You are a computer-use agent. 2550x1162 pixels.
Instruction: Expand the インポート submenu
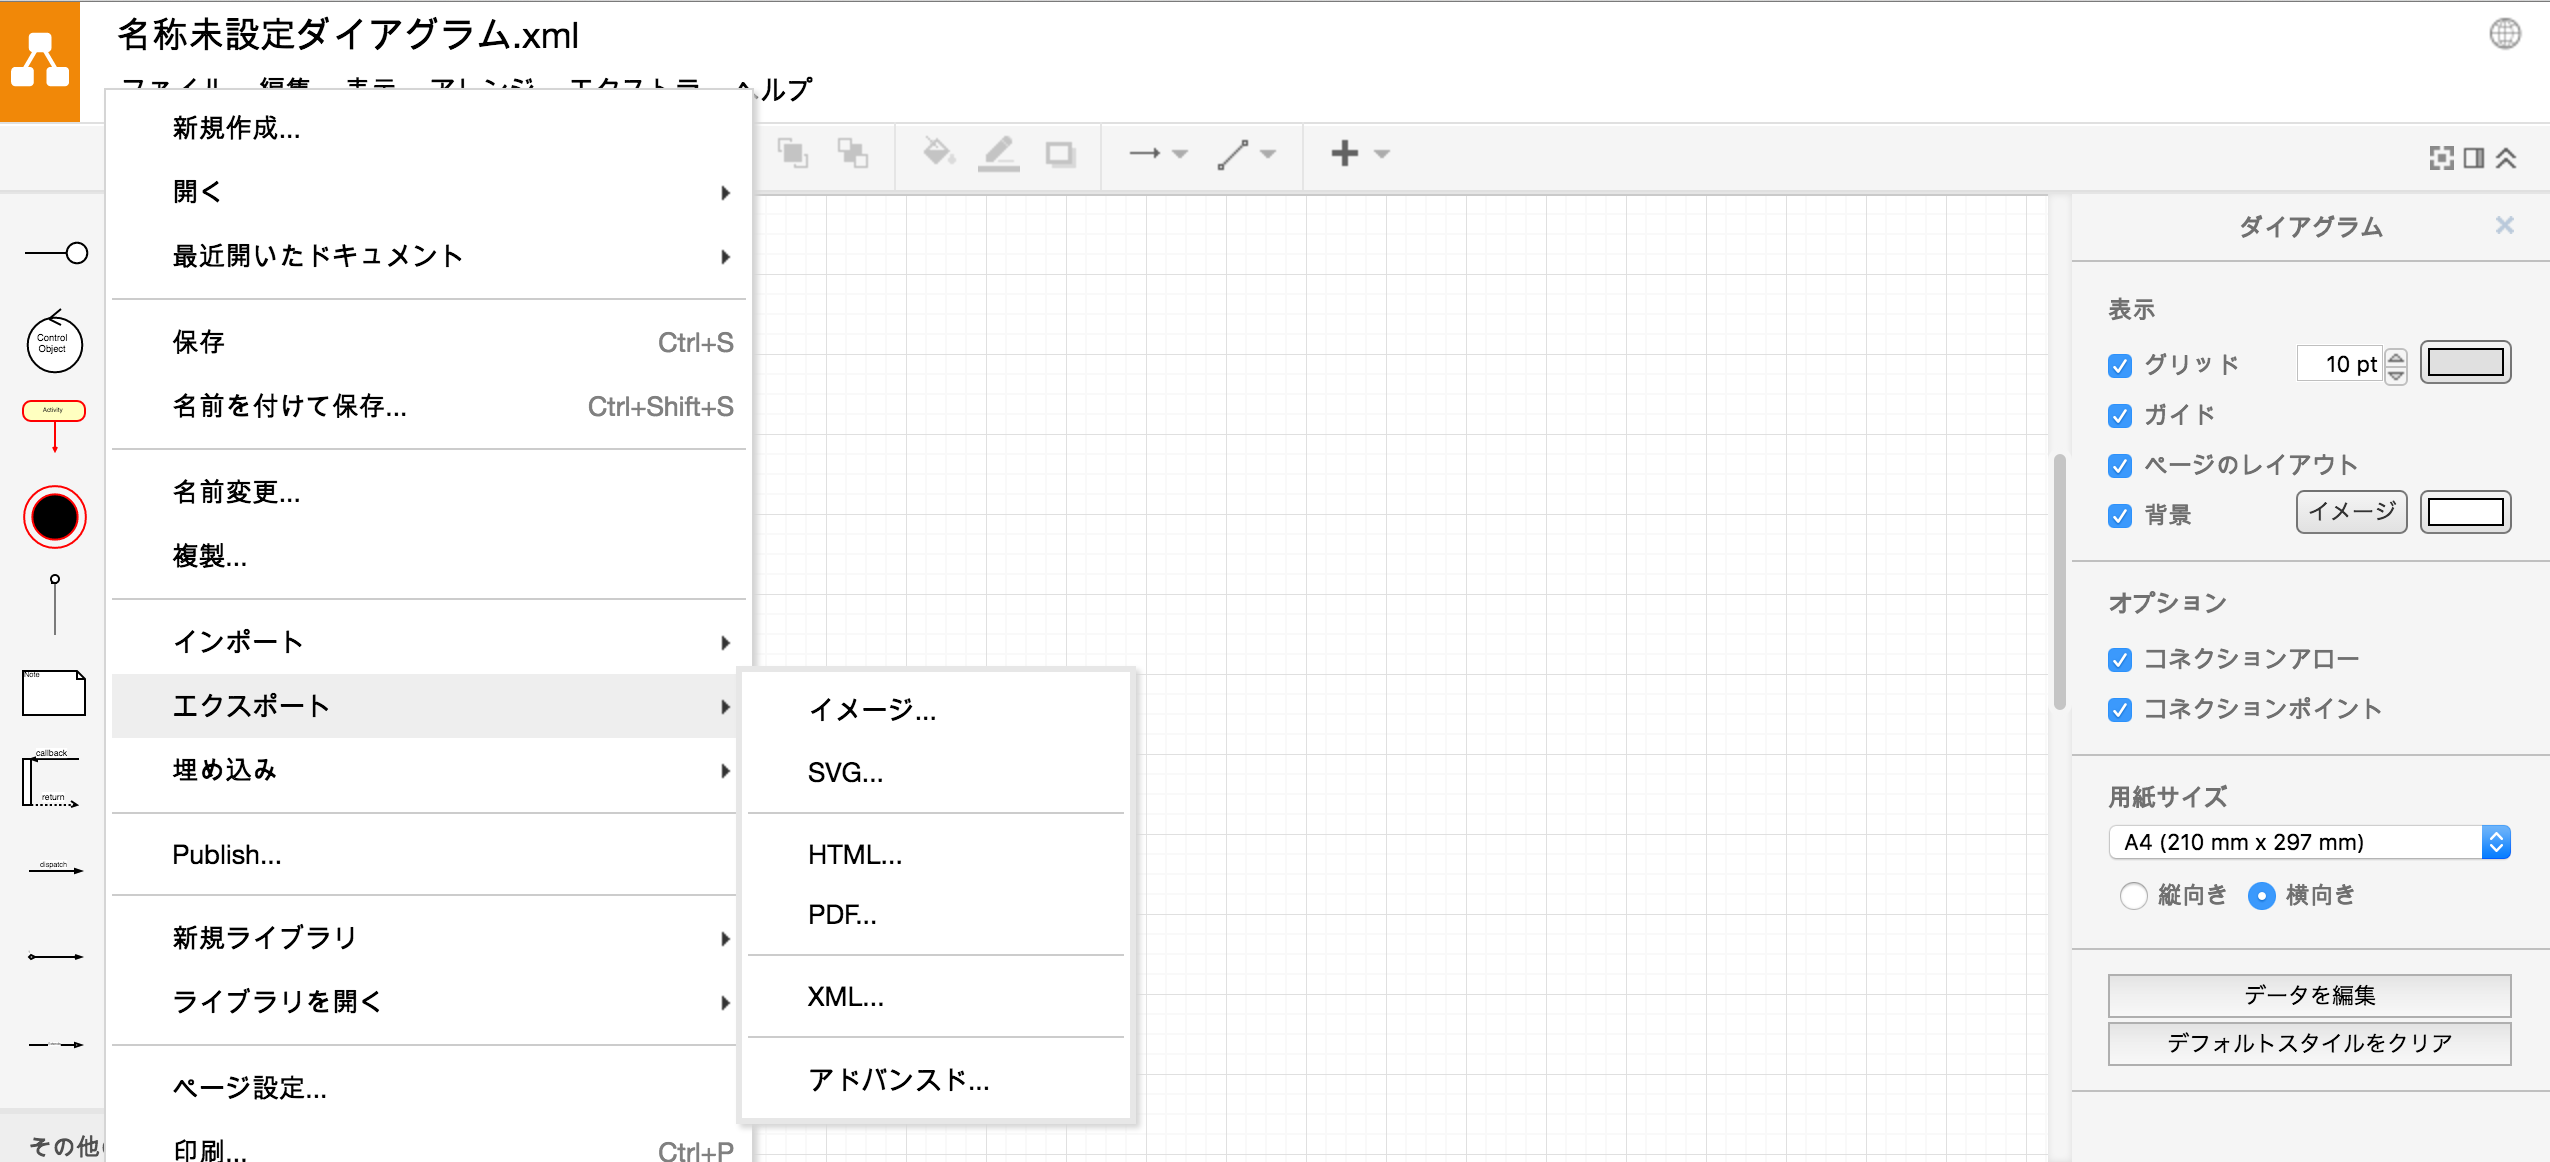pos(238,641)
